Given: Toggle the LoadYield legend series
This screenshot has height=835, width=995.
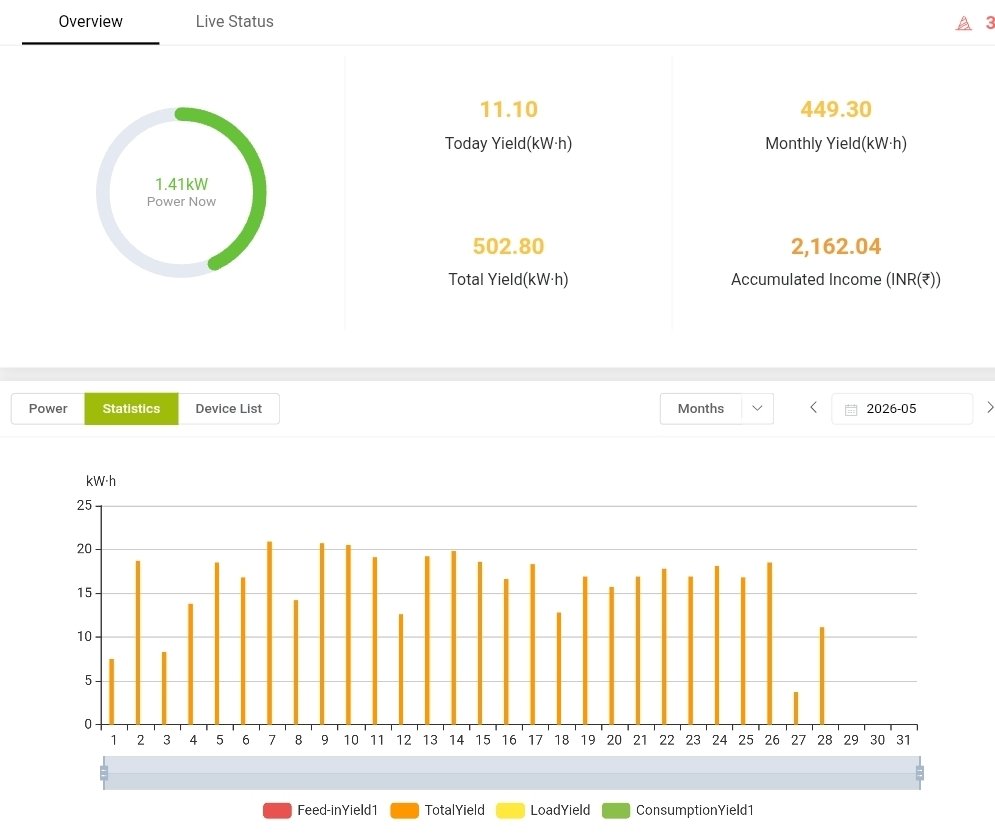Looking at the screenshot, I should click(543, 810).
